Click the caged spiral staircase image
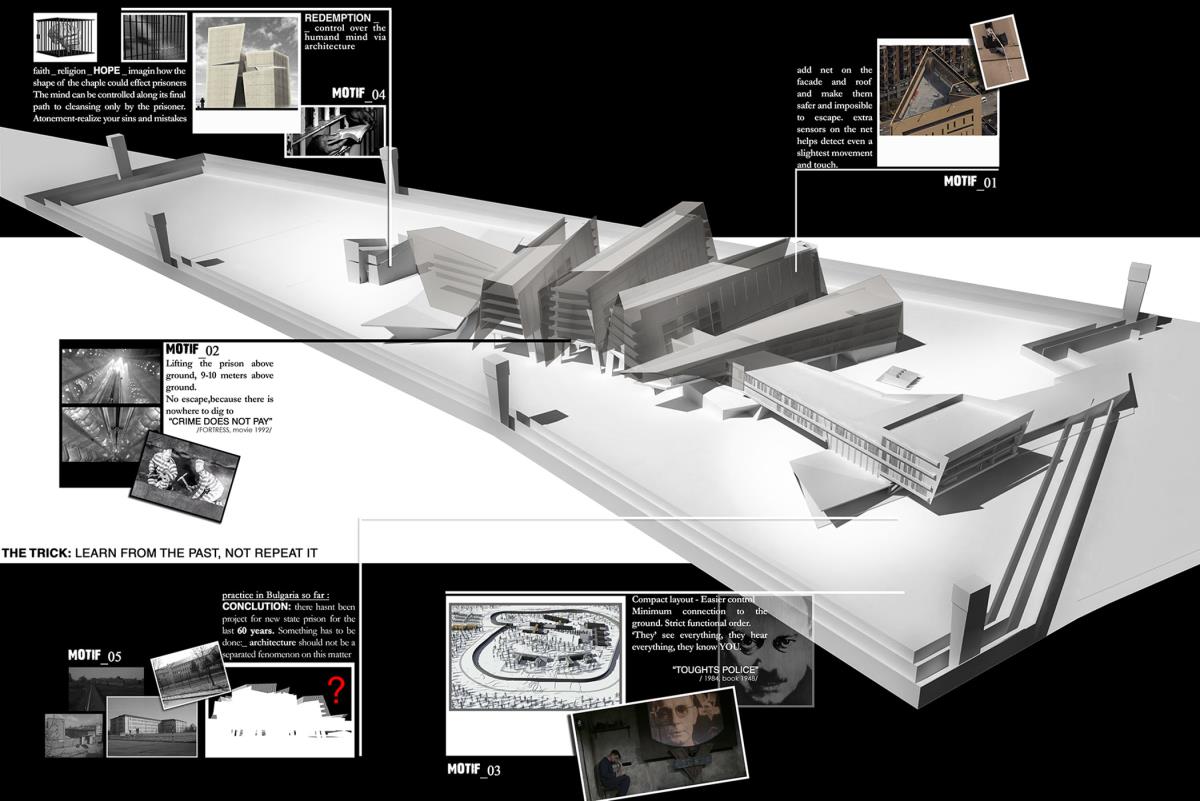The width and height of the screenshot is (1200, 801). coord(64,38)
